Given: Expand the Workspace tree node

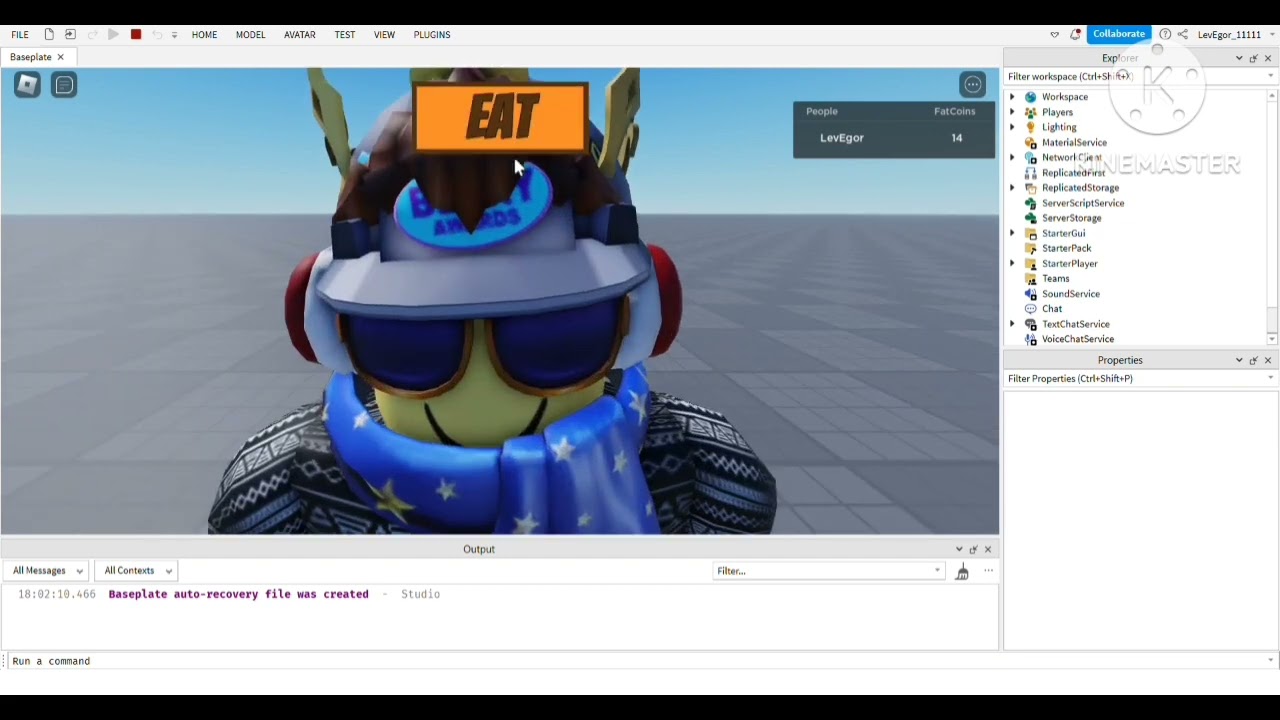Looking at the screenshot, I should coord(1012,97).
